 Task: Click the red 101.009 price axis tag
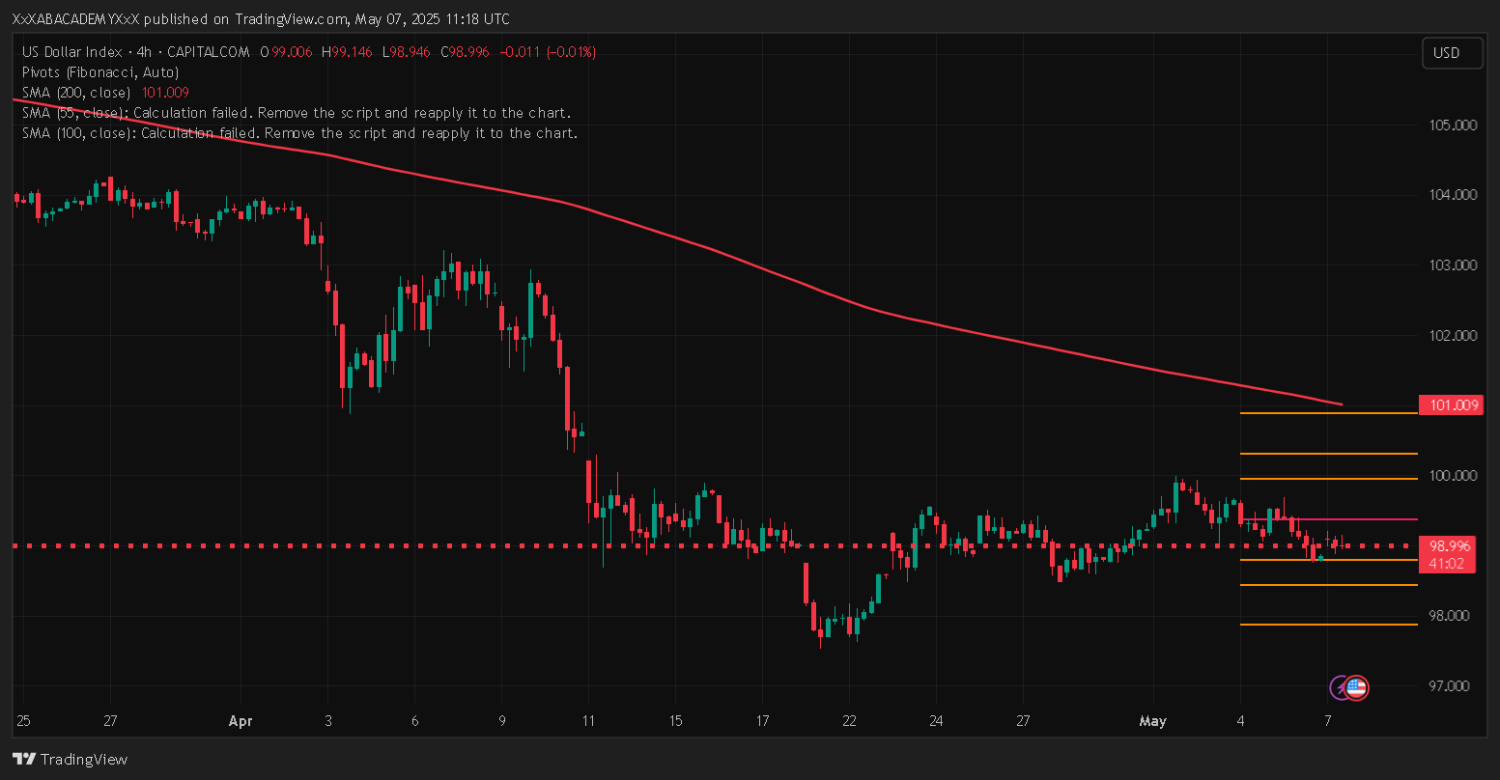[x=1450, y=405]
